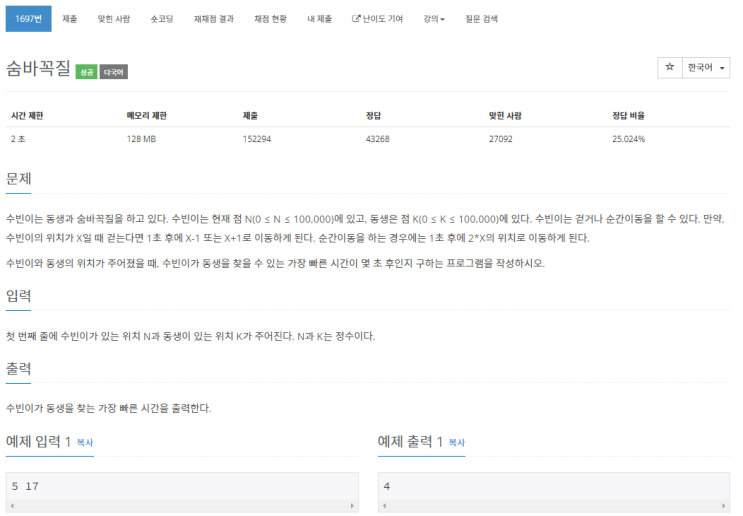Screen dimensions: 743x516
Task: Click the 25.024% accuracy value
Action: pos(628,139)
